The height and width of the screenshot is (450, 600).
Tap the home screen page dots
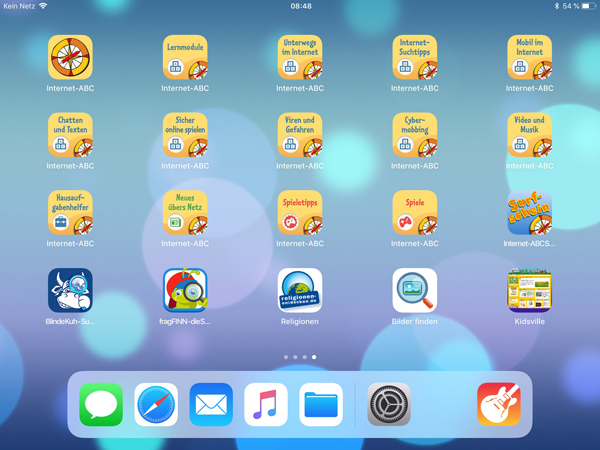(300, 357)
